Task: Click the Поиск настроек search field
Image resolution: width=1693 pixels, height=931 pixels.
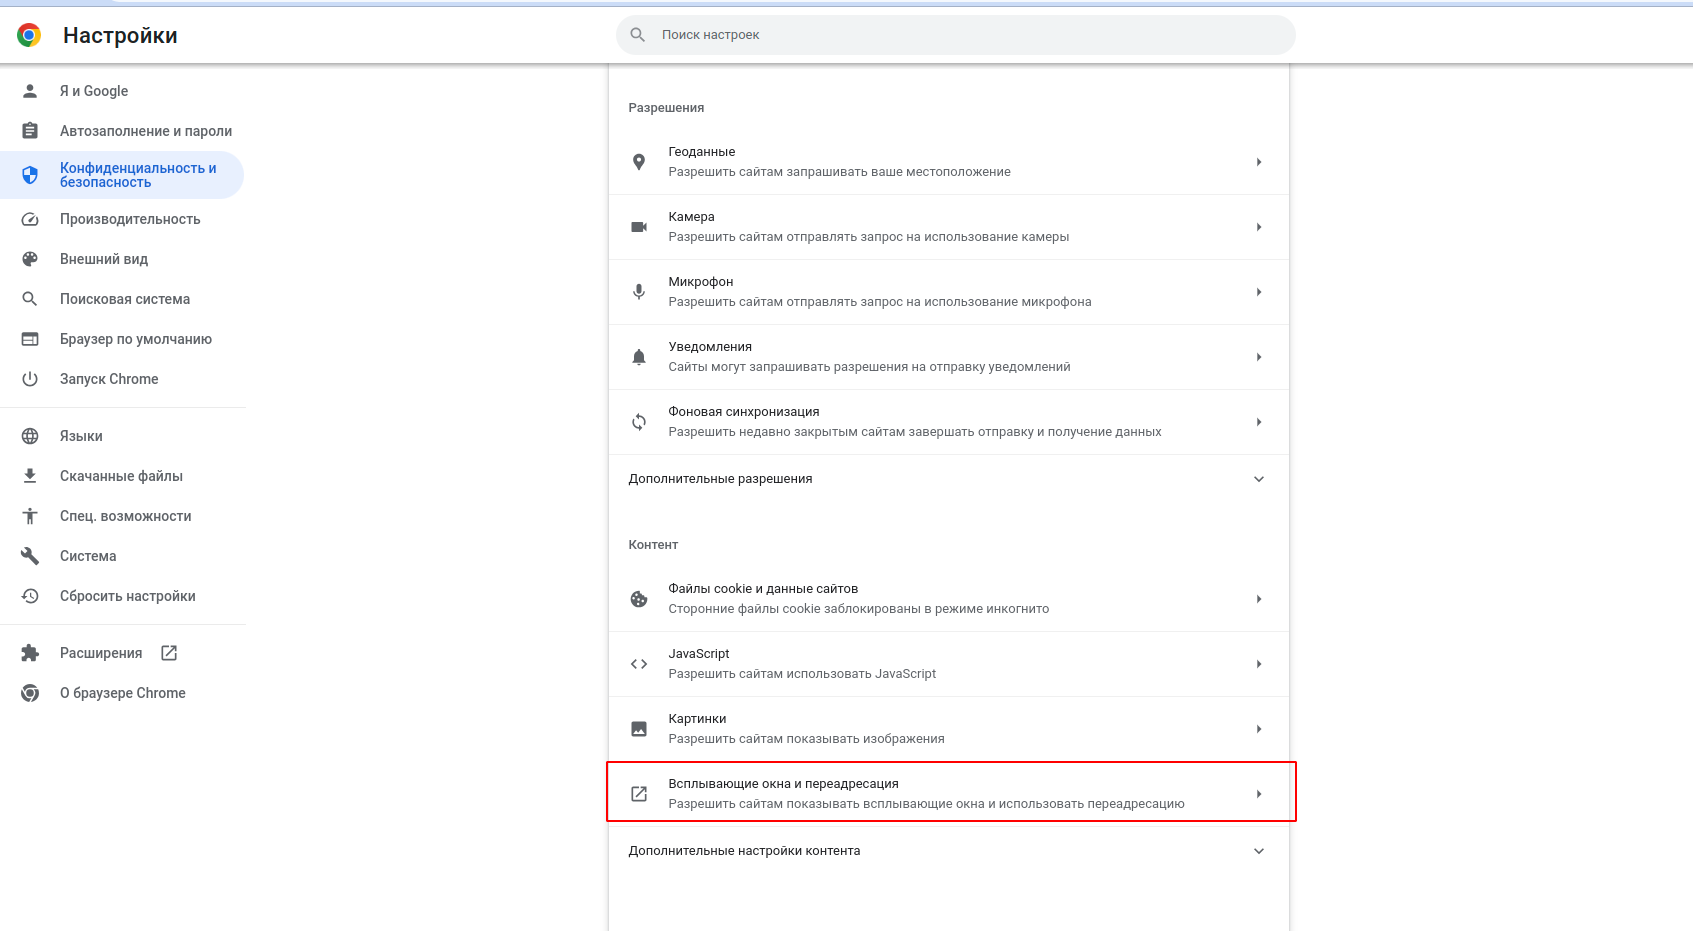Action: [956, 35]
